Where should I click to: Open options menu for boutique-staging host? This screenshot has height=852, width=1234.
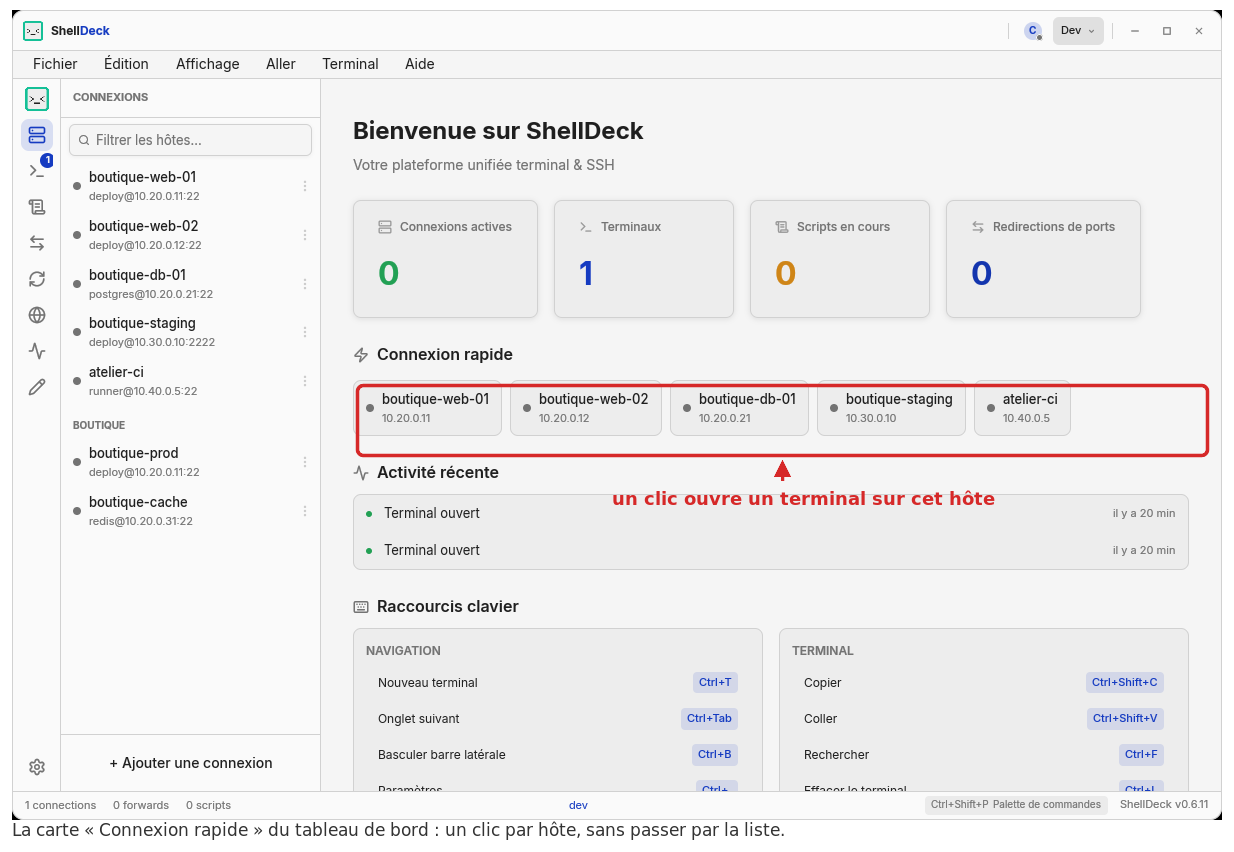click(305, 332)
